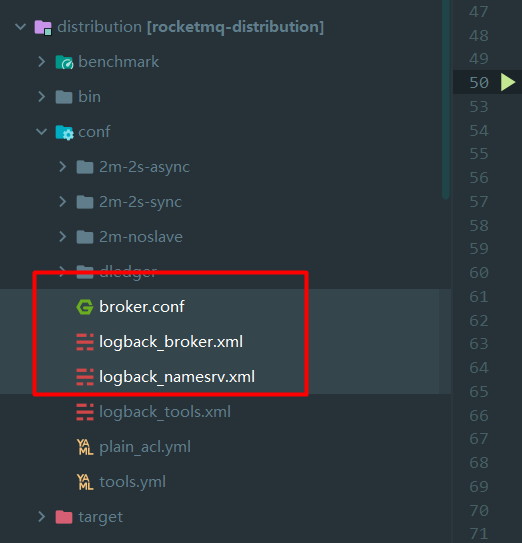Expand the benchmark folder

click(x=42, y=62)
